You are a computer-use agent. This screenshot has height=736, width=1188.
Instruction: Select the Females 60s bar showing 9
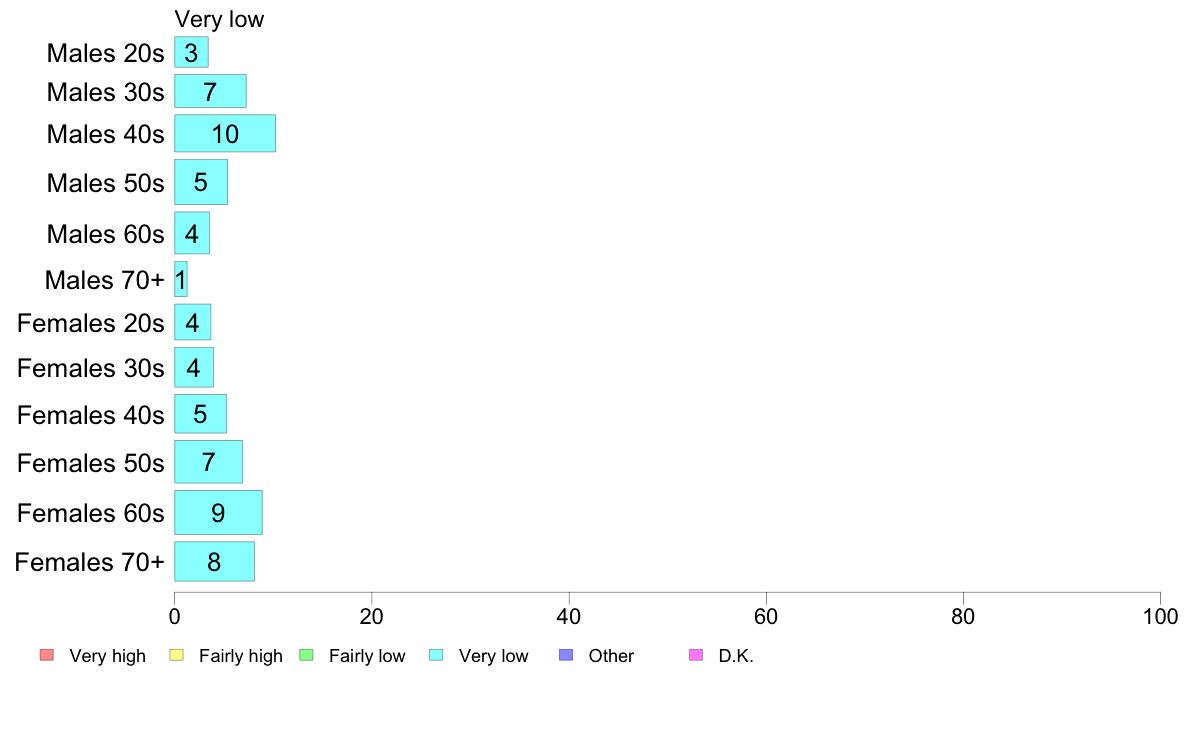coord(218,512)
